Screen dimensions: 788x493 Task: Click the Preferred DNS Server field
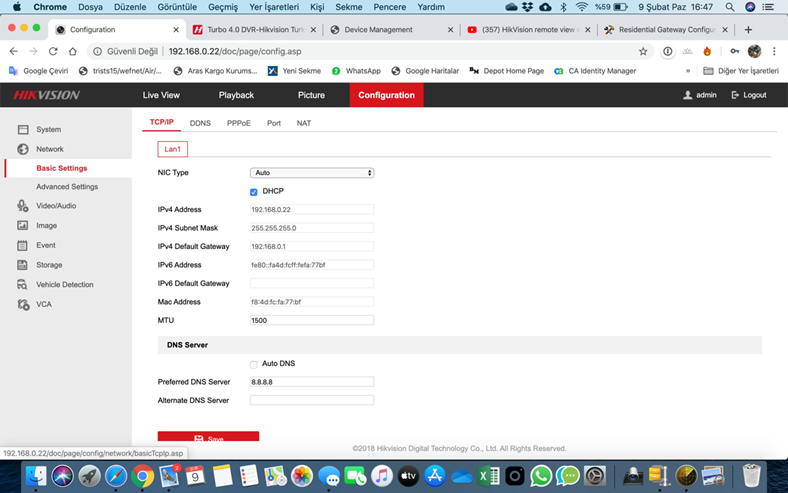[312, 382]
